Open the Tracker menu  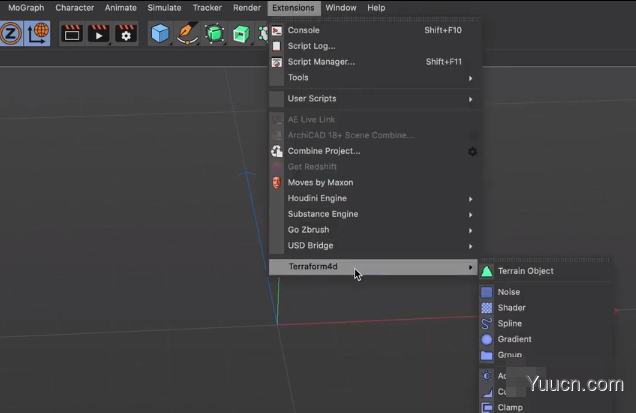coord(207,8)
